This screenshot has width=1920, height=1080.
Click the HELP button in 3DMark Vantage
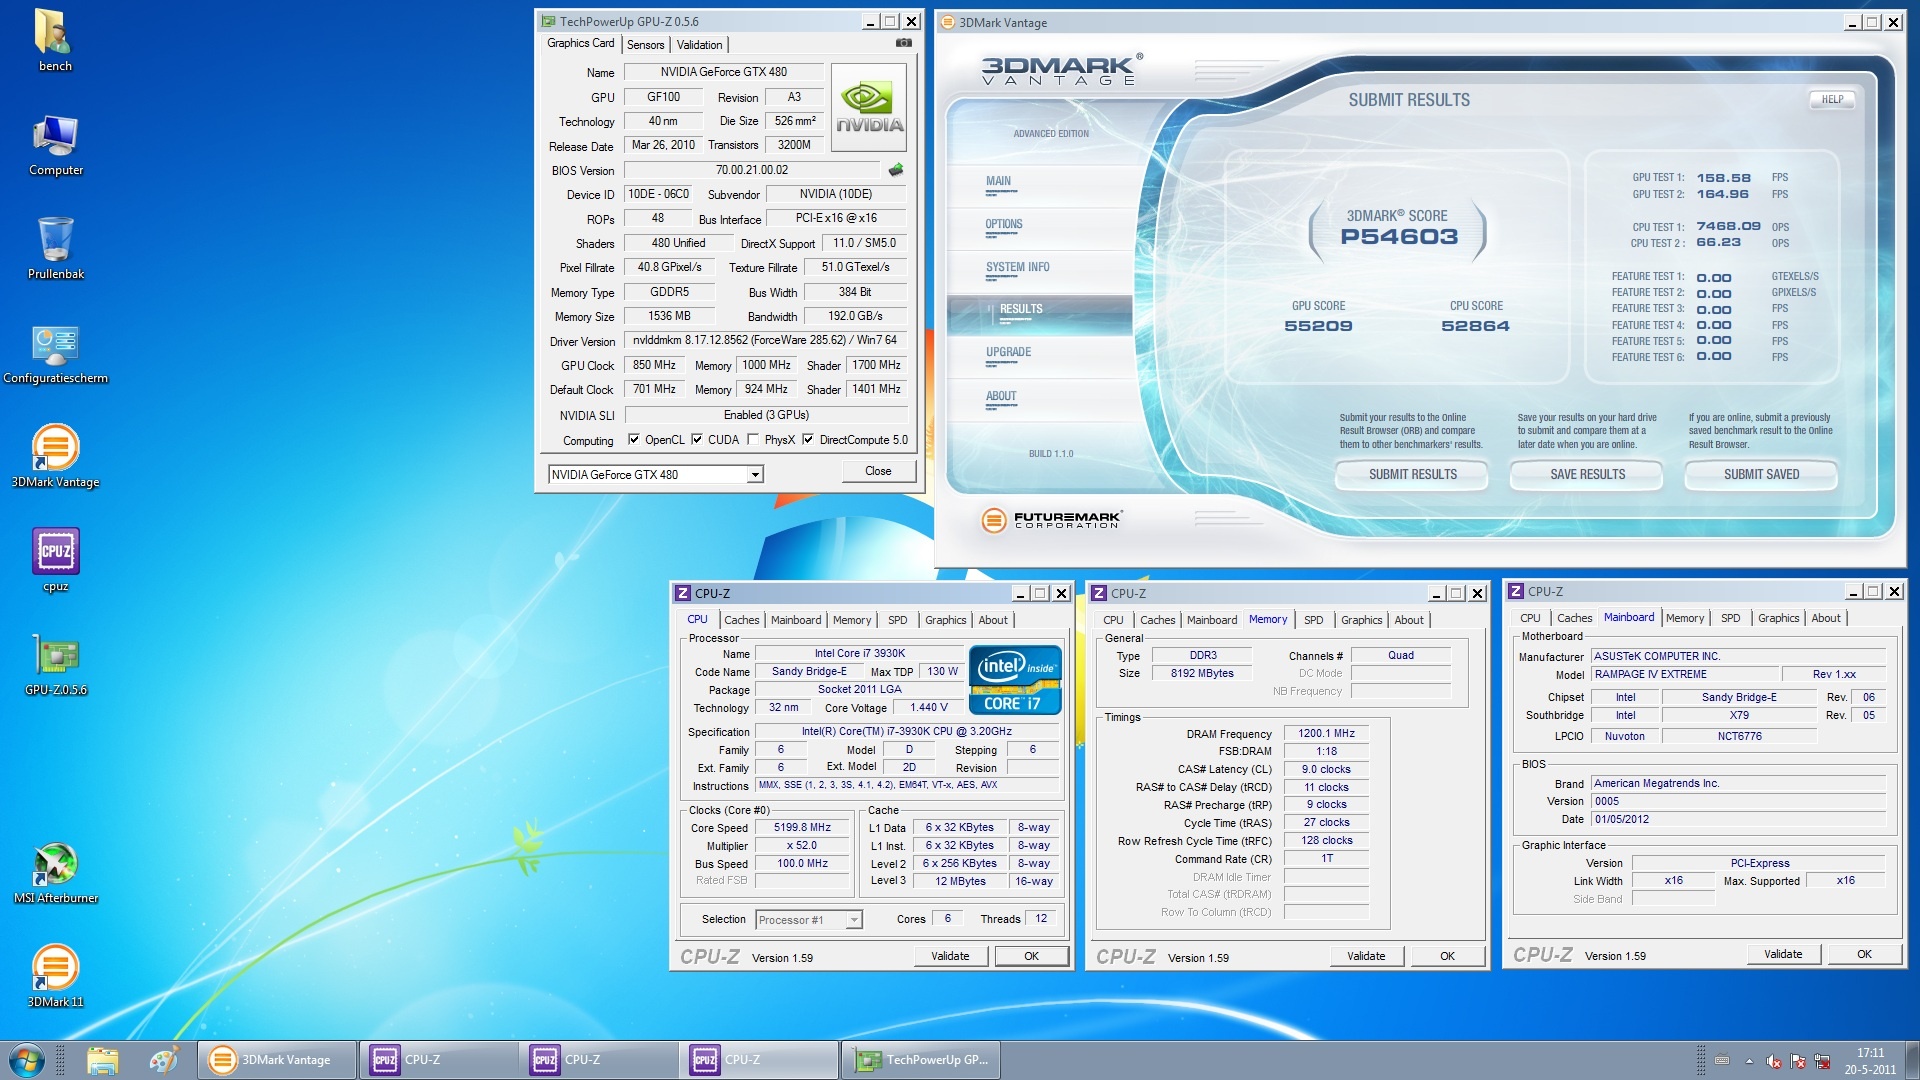click(1831, 100)
